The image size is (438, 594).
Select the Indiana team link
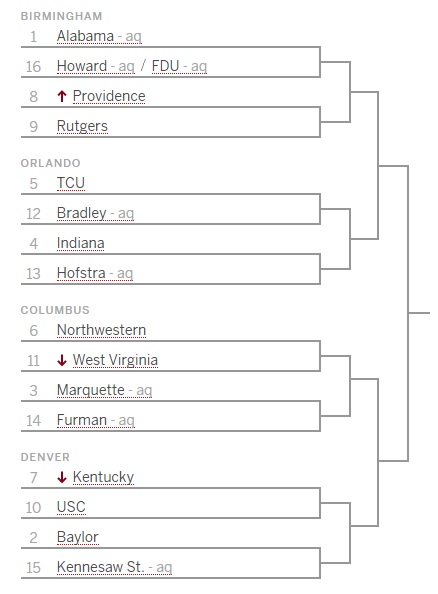point(81,243)
